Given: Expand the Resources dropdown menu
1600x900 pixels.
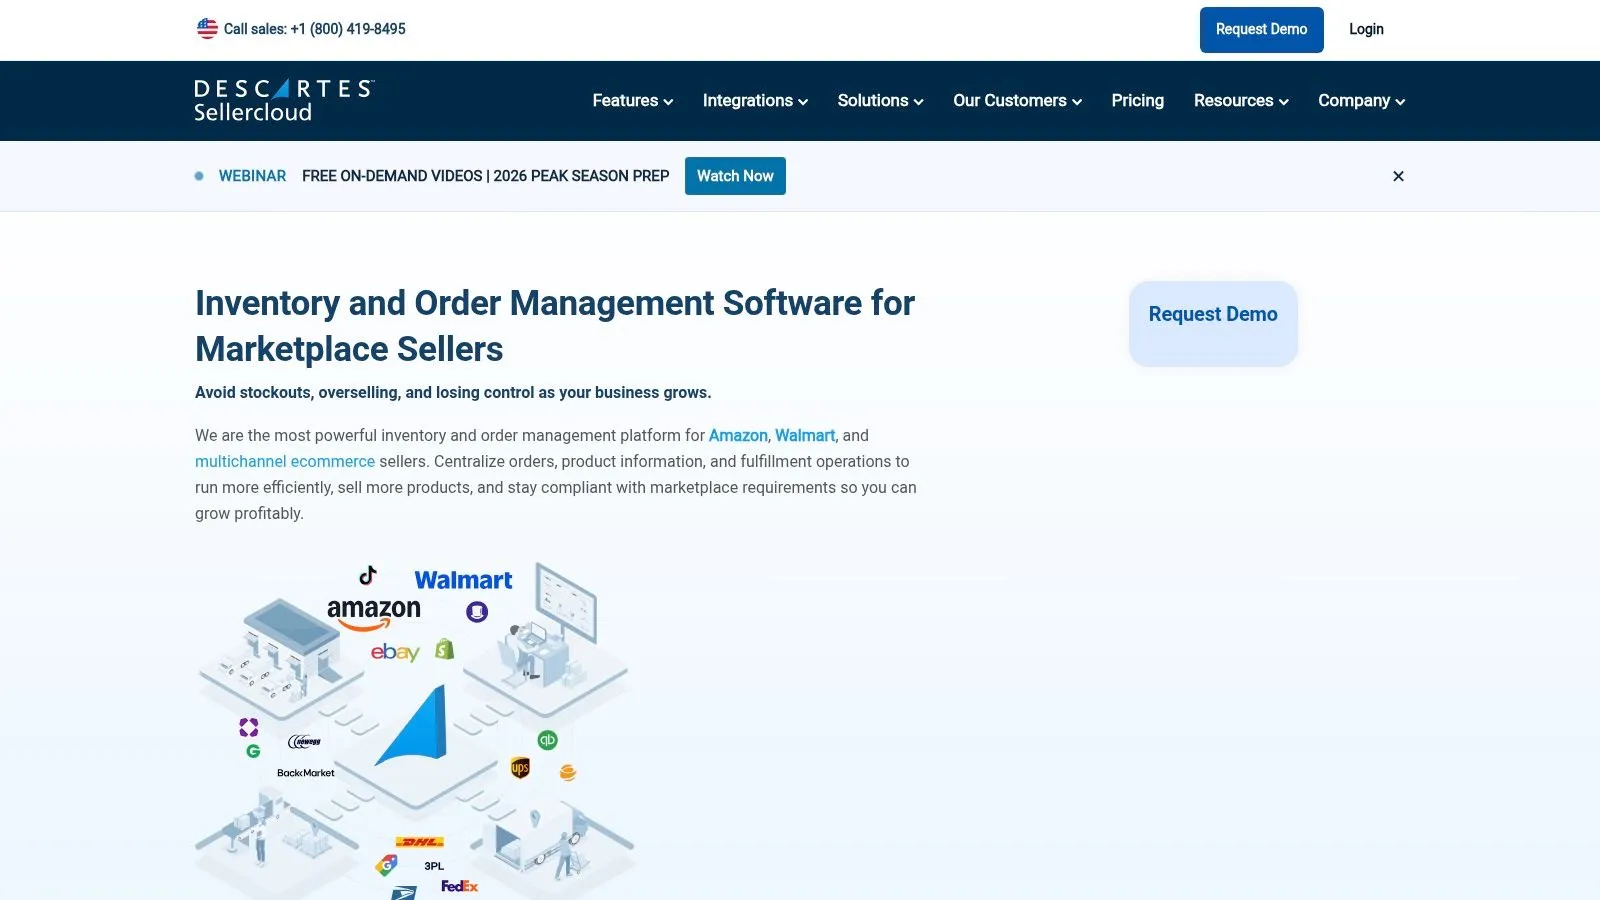Looking at the screenshot, I should [1241, 101].
